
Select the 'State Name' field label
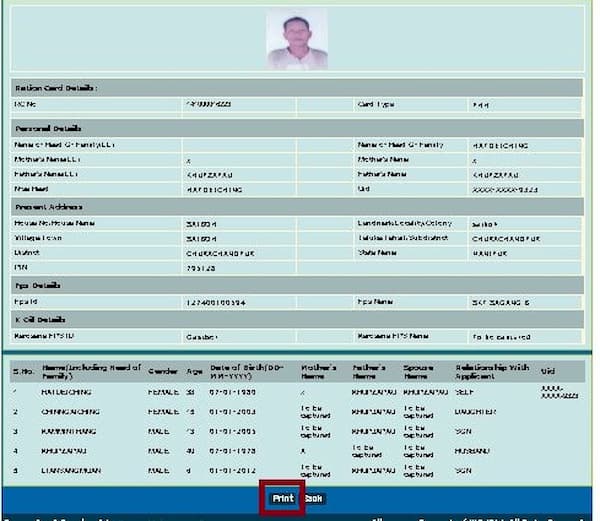(377, 252)
